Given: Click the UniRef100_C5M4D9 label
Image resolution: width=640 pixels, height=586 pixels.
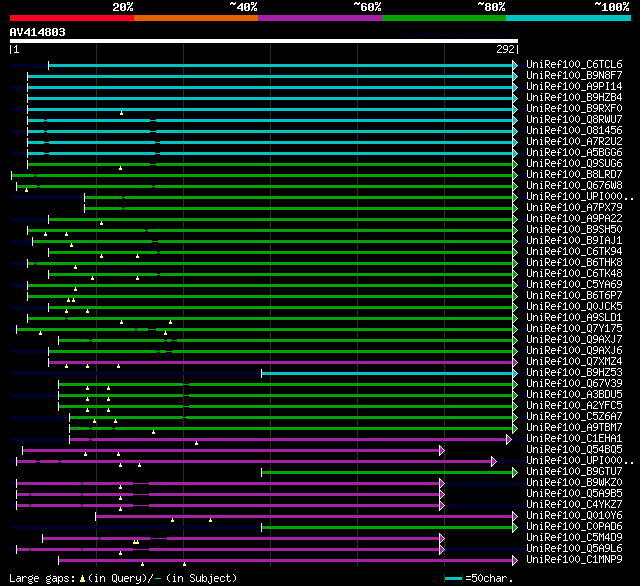Looking at the screenshot, I should tap(574, 538).
